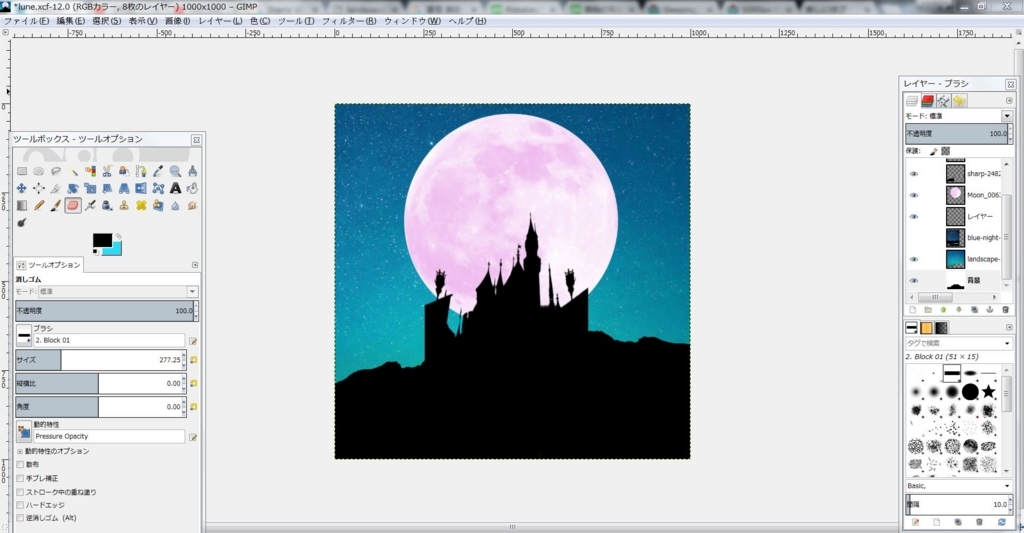Image resolution: width=1024 pixels, height=533 pixels.
Task: Open the レイヤー menu
Action: [221, 21]
